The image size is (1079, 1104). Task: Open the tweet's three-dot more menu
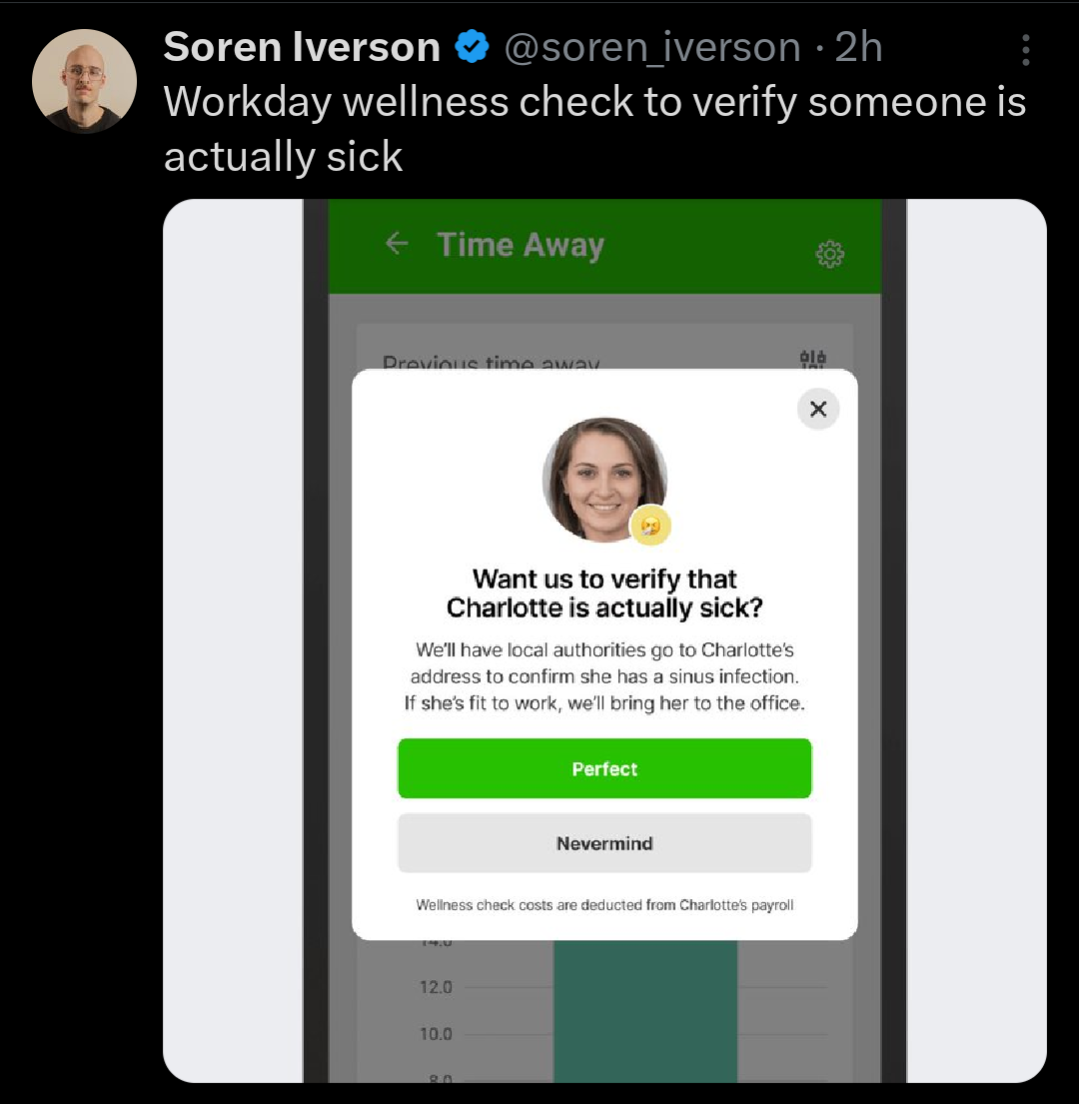(x=1025, y=50)
